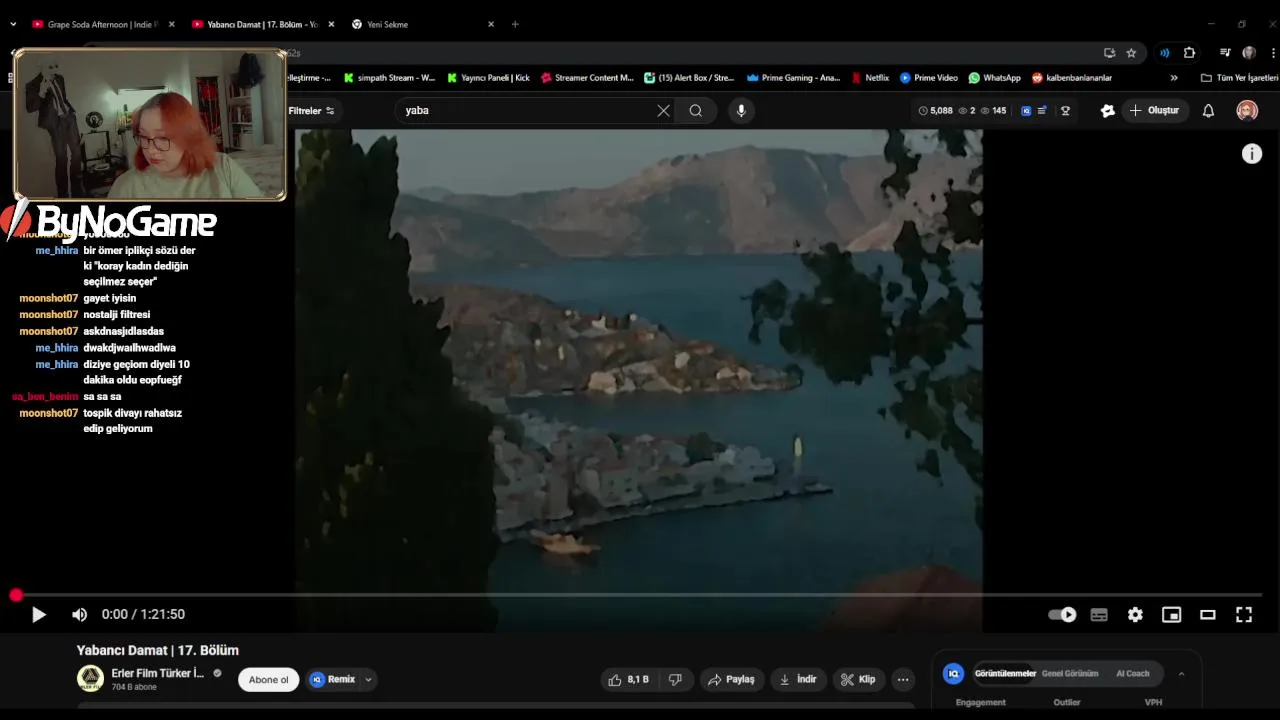This screenshot has height=720, width=1280.
Task: Enable miniplayer mode in the video player
Action: click(1171, 615)
